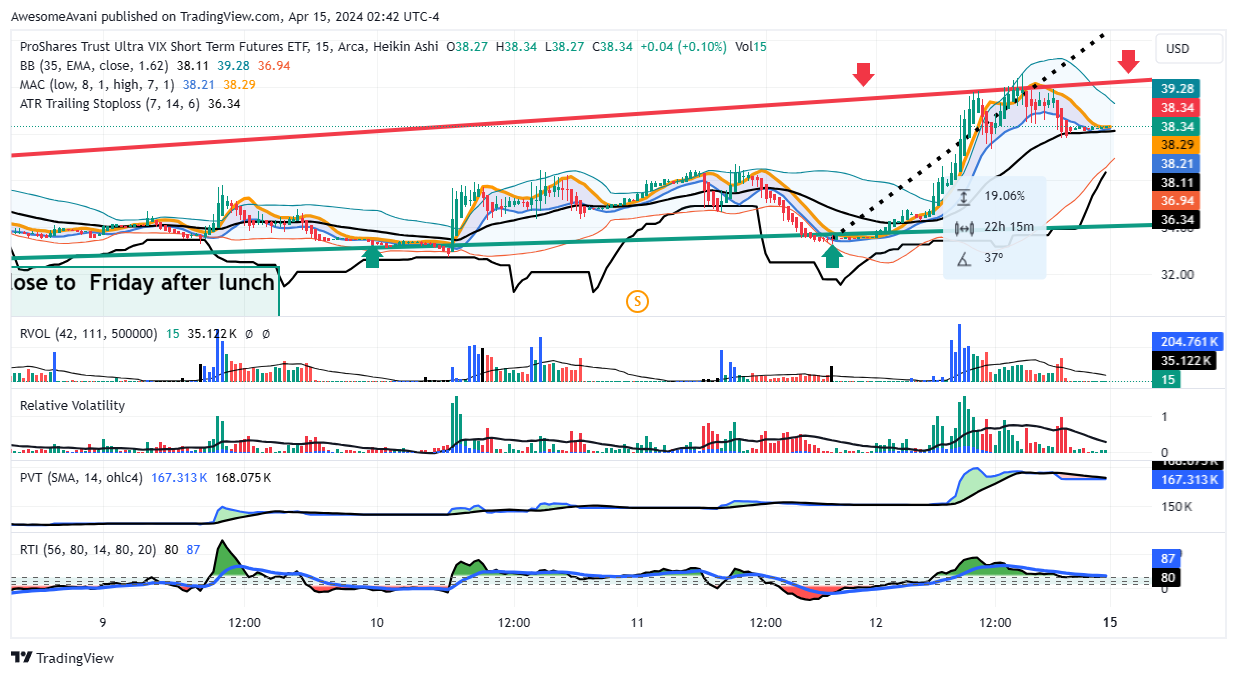The width and height of the screenshot is (1237, 677).
Task: Click the 37° angle measurement value
Action: 994,258
